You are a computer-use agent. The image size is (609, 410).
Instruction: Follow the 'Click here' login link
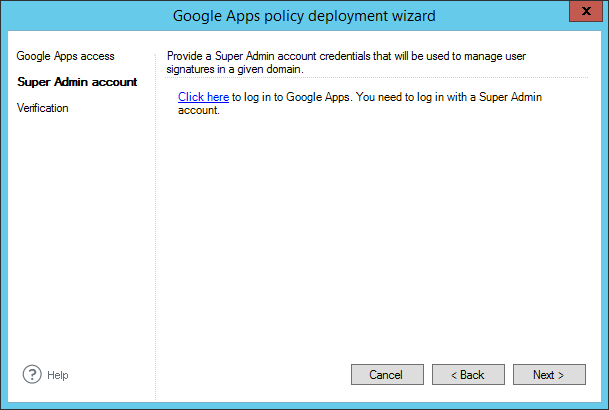point(203,97)
